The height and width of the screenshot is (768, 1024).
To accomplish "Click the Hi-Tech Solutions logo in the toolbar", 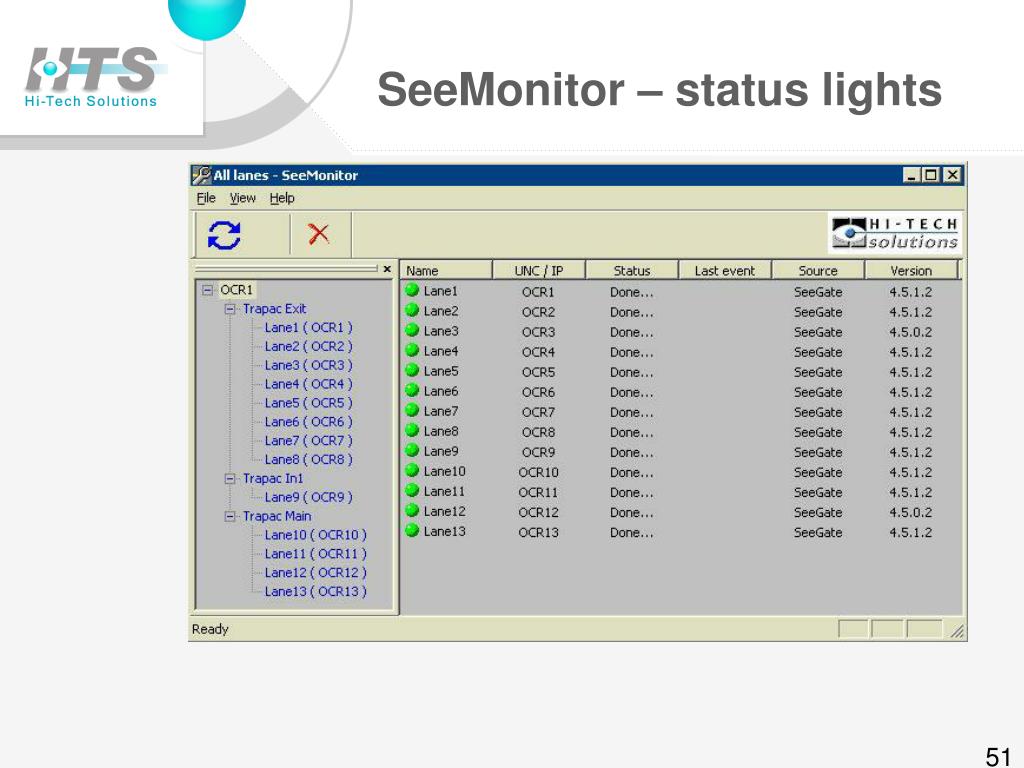I will (895, 233).
